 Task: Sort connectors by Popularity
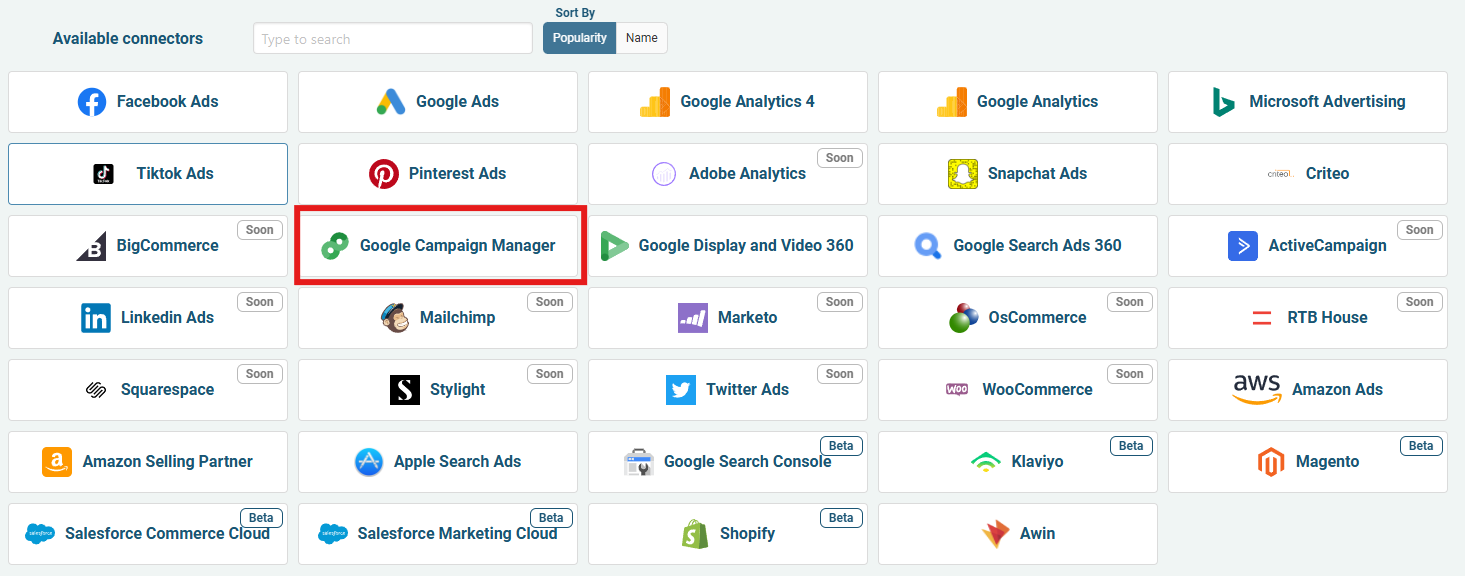[580, 38]
